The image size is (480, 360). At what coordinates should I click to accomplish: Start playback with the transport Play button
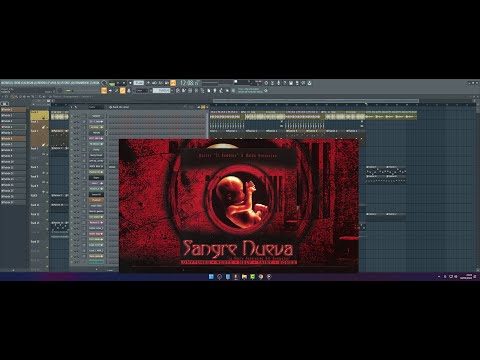(118, 83)
